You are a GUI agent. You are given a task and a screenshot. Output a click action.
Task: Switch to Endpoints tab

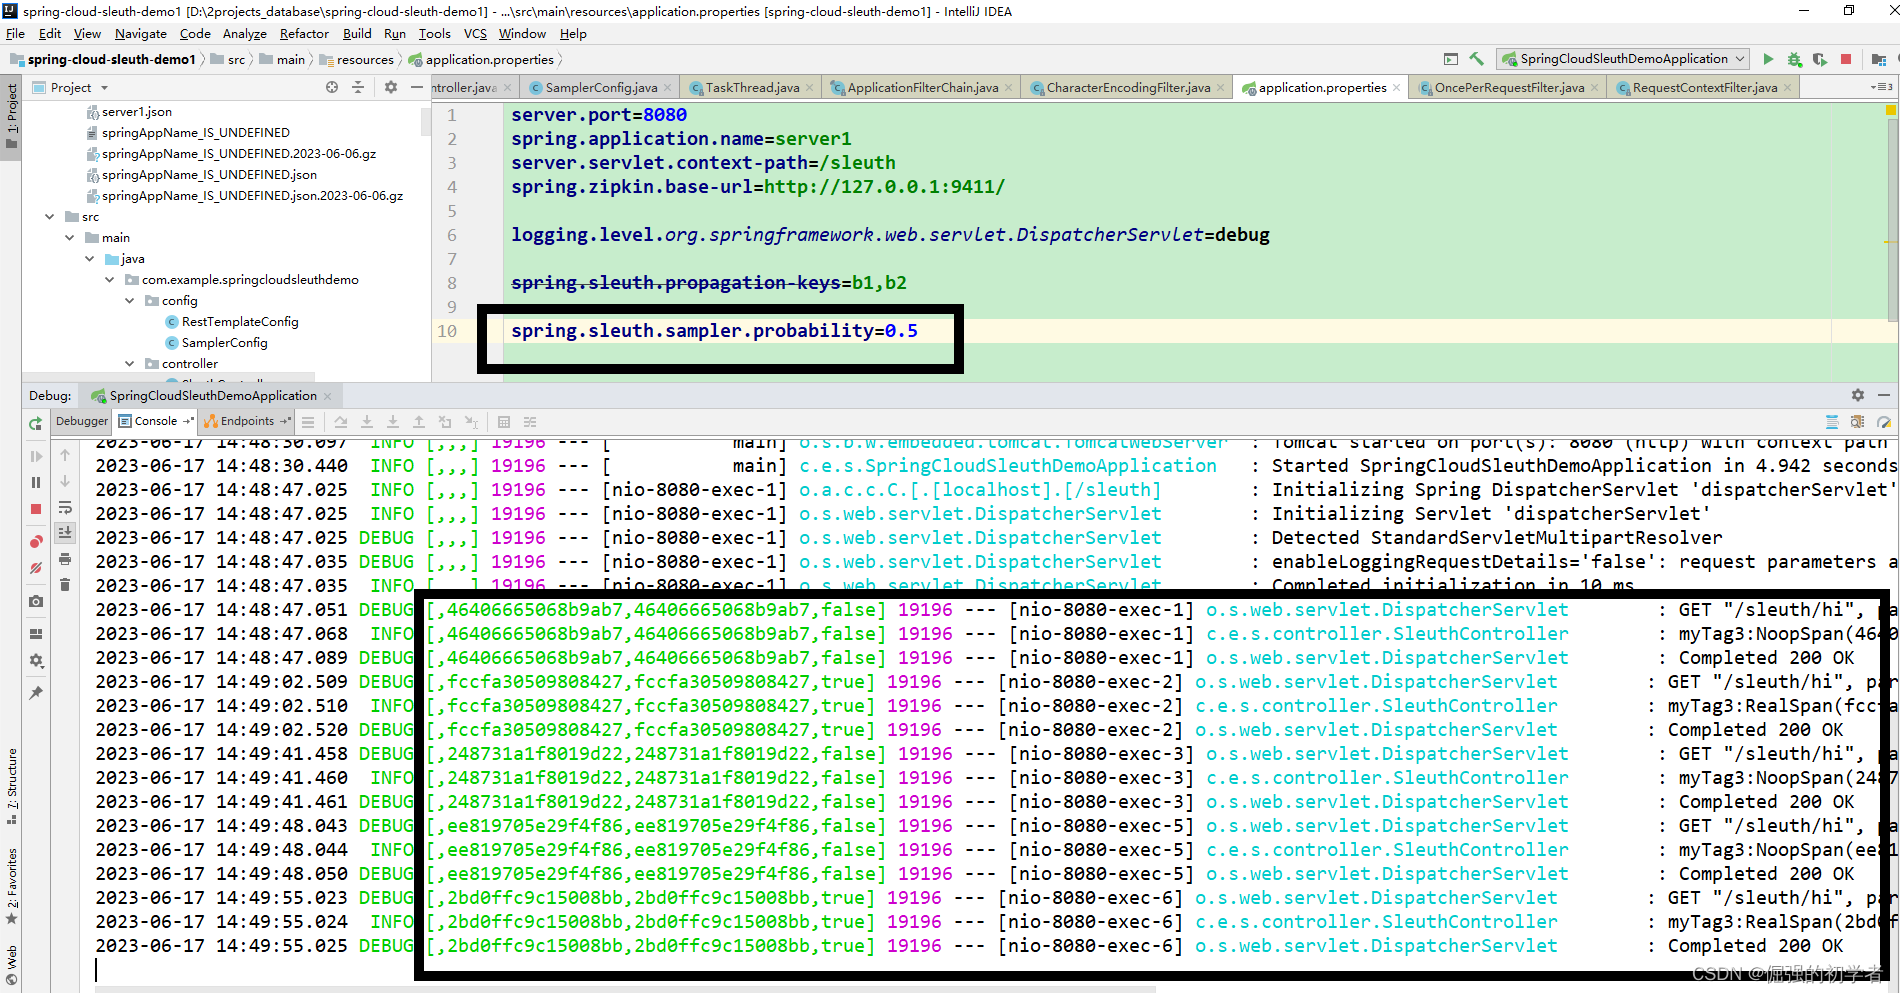(x=247, y=421)
